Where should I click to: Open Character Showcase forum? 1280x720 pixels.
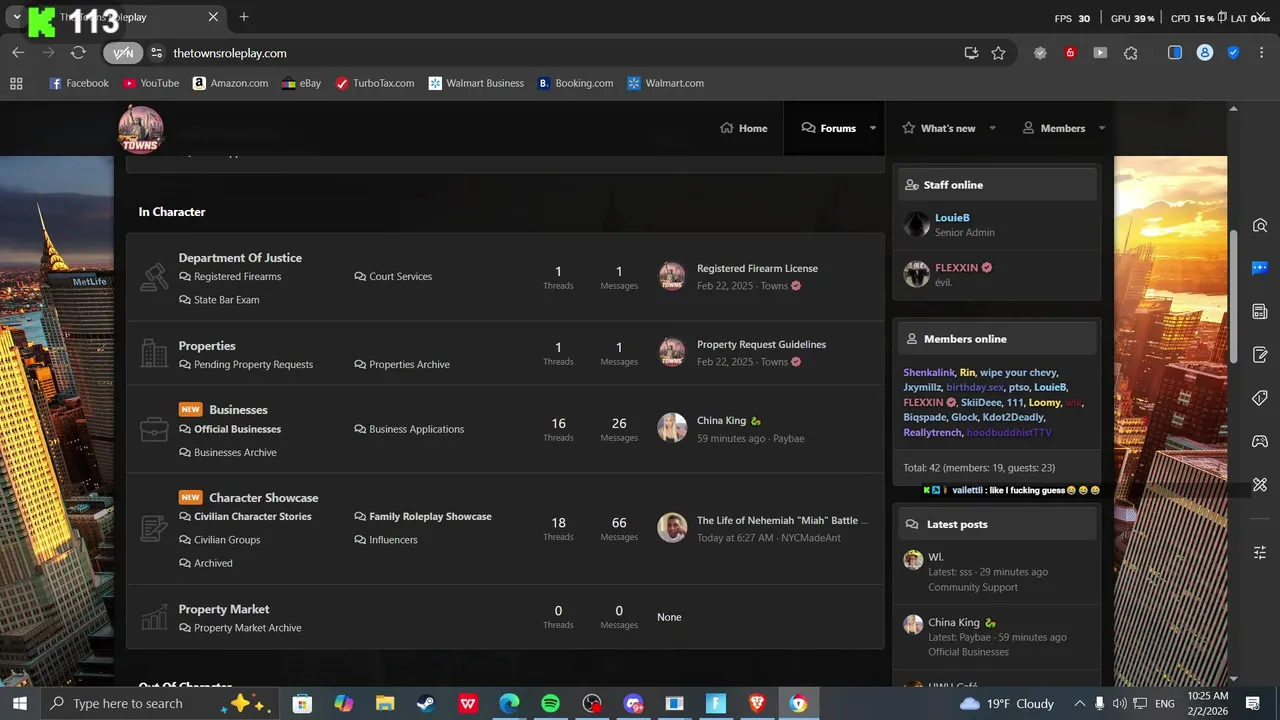pos(263,498)
